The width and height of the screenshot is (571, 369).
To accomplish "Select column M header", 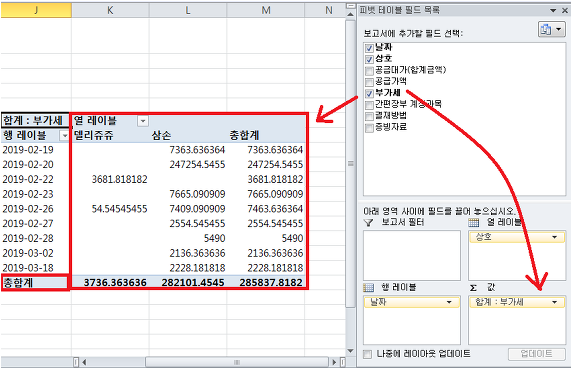I will click(x=265, y=10).
